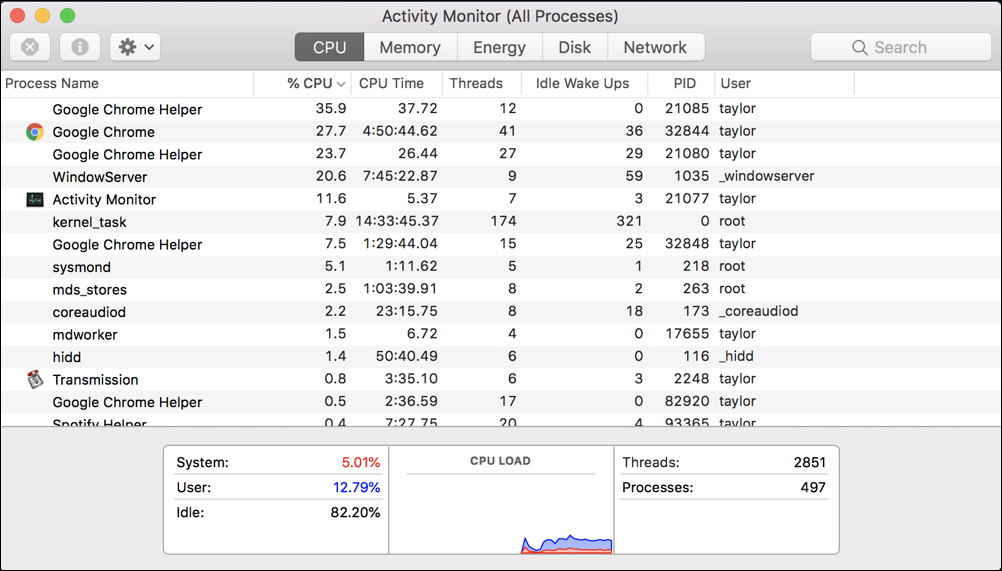Select the sysmond process row
Viewport: 1002px width, 571px height.
pyautogui.click(x=501, y=267)
